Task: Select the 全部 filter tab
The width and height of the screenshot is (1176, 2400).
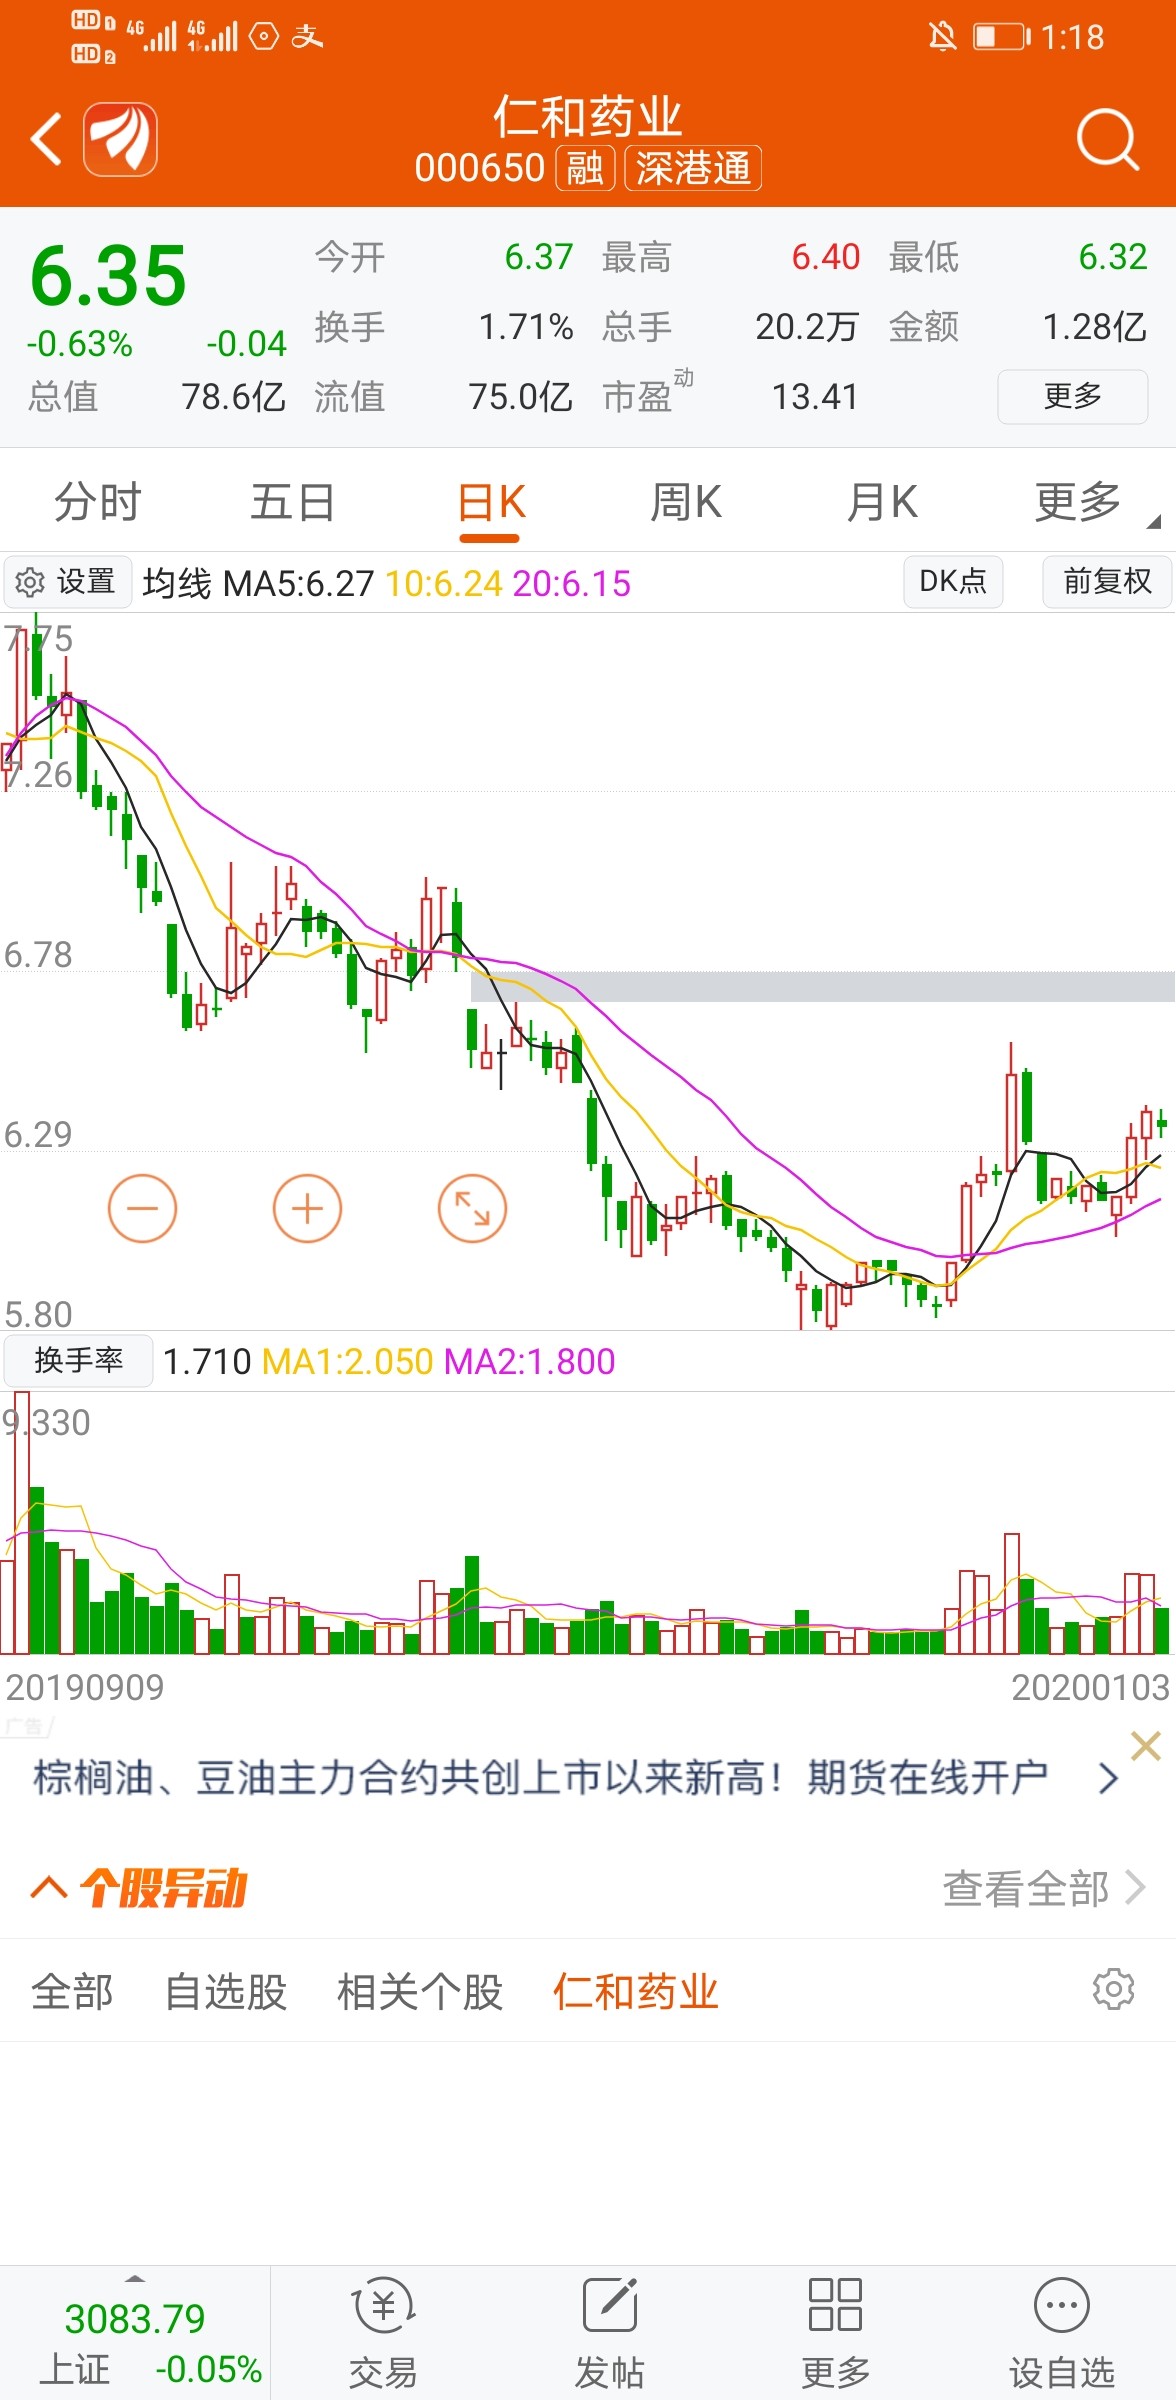Action: click(72, 1991)
